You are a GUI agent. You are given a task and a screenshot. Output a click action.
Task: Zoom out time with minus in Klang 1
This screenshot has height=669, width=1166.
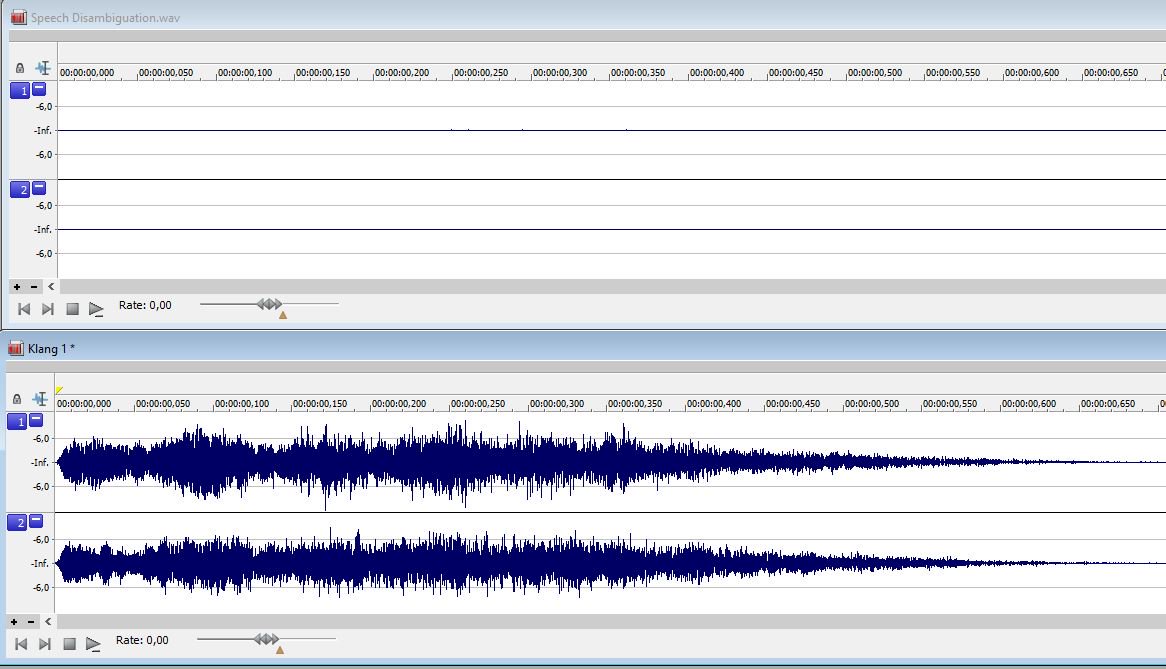click(30, 621)
